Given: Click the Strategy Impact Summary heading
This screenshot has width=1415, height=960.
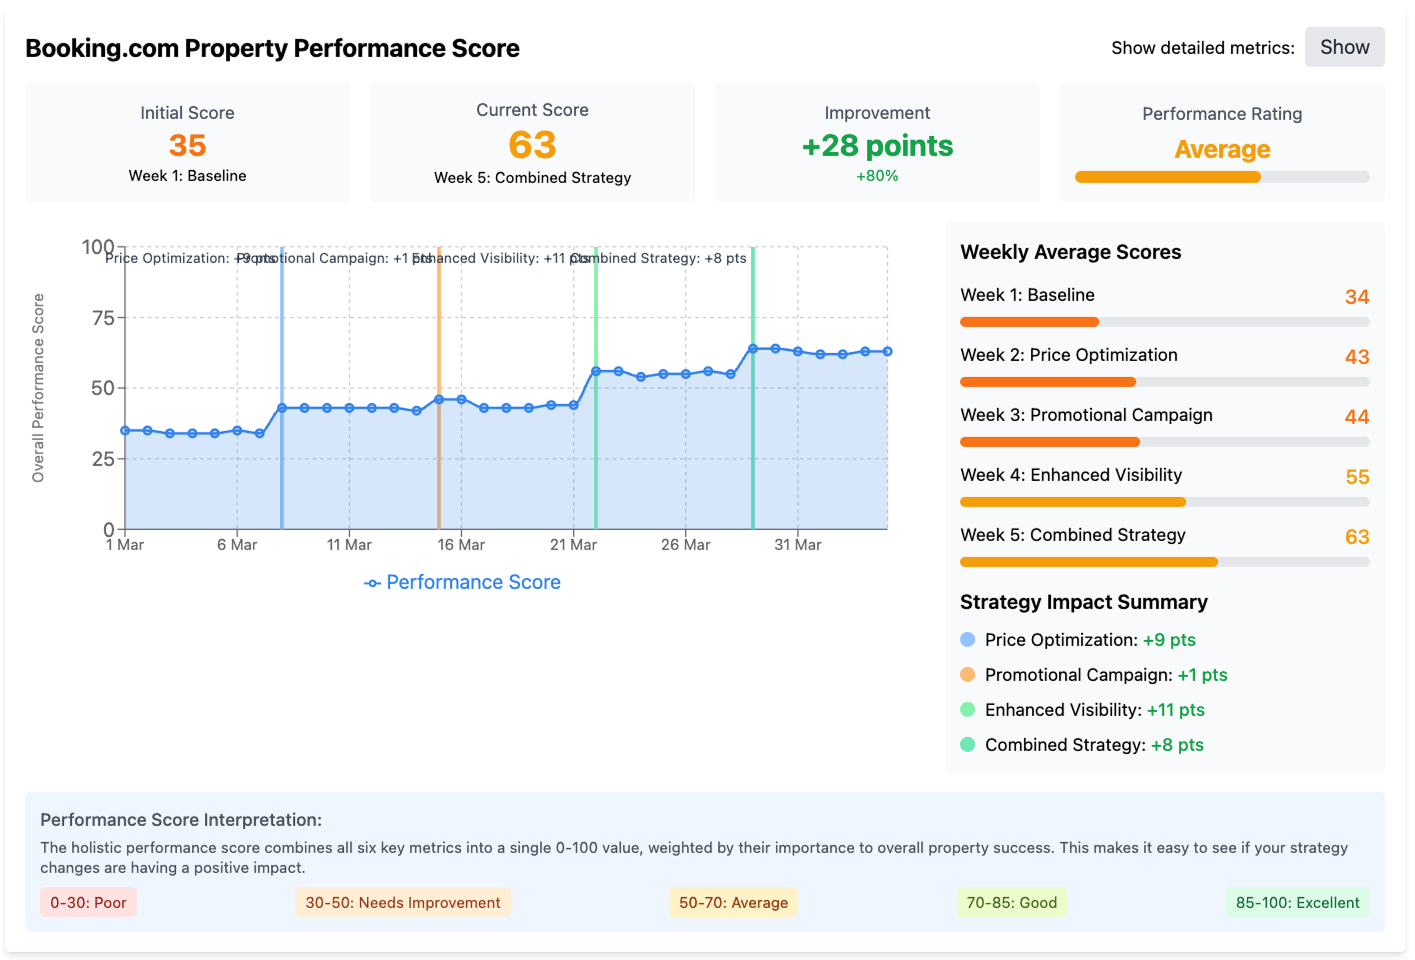Looking at the screenshot, I should (1084, 602).
